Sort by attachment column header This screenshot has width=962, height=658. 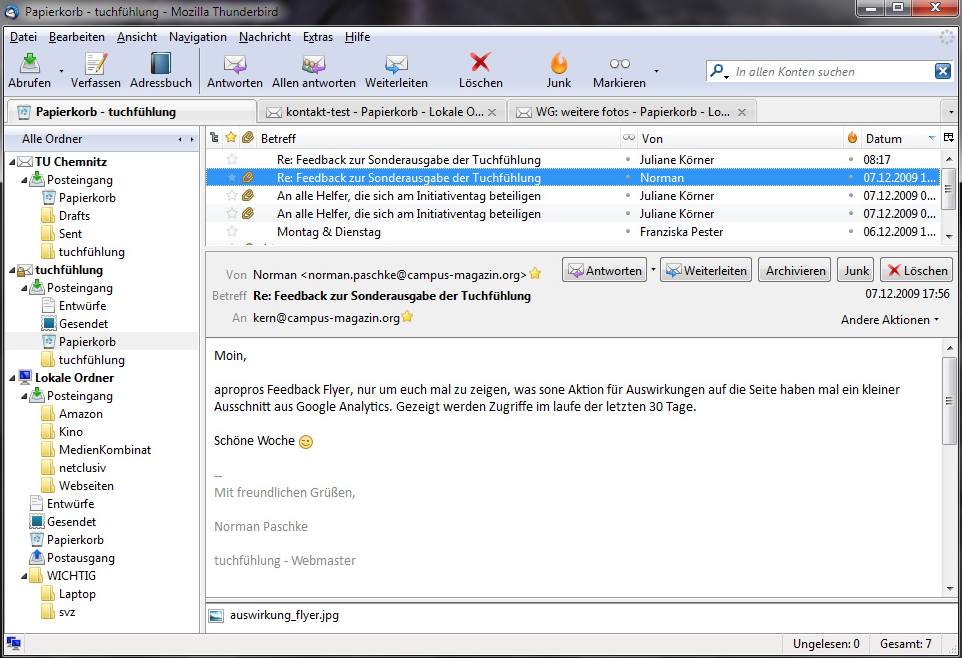coord(248,137)
